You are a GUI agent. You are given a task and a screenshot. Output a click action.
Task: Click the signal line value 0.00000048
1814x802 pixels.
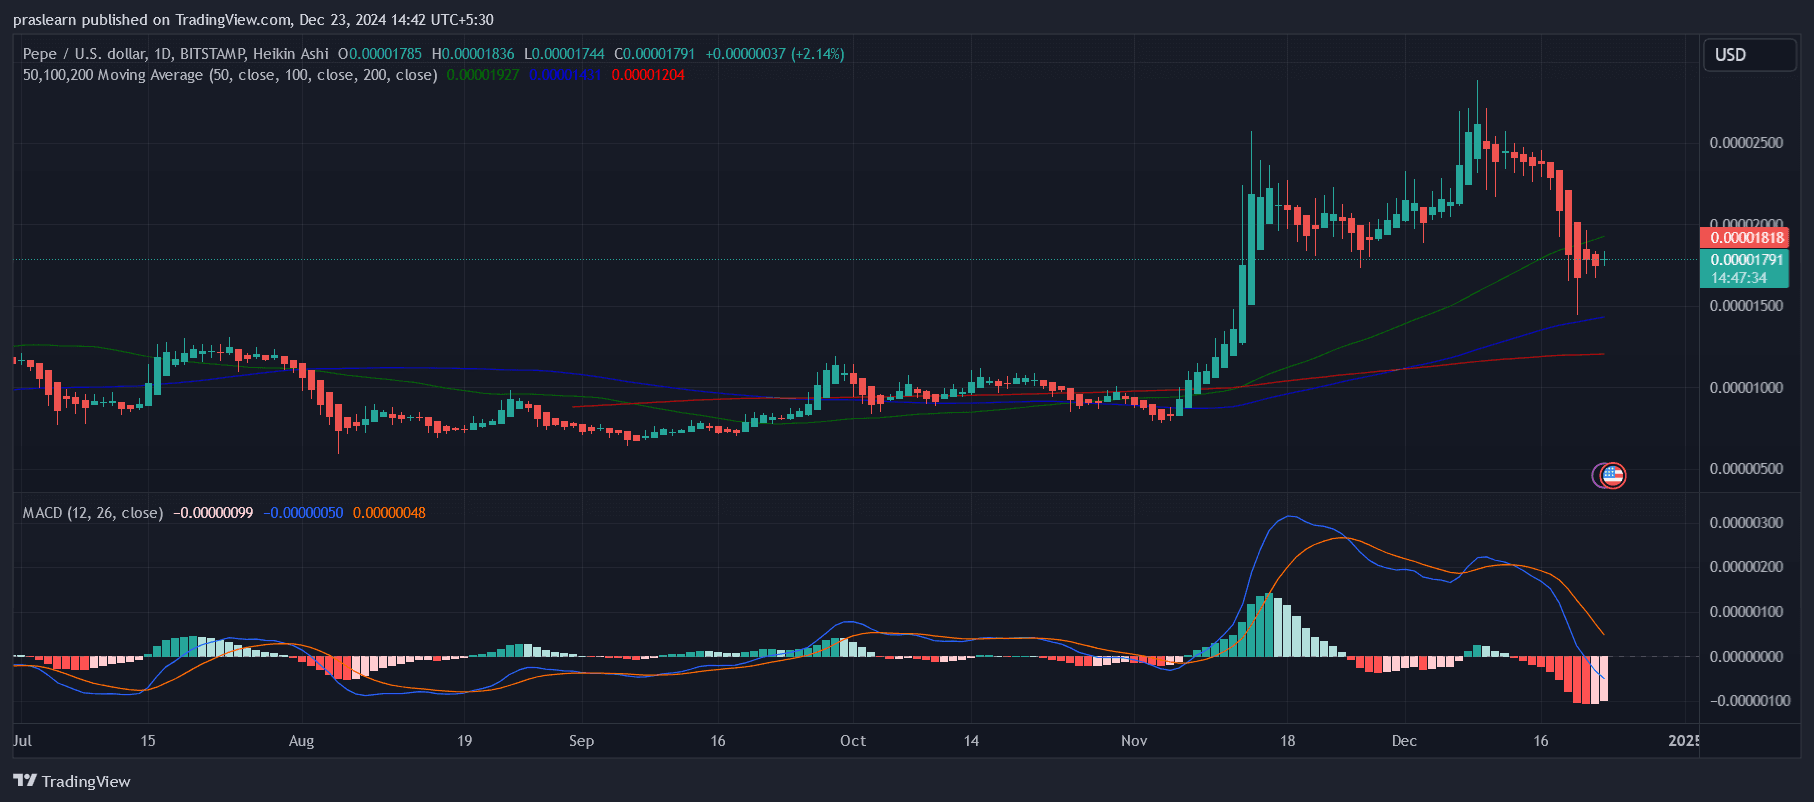[x=389, y=513]
